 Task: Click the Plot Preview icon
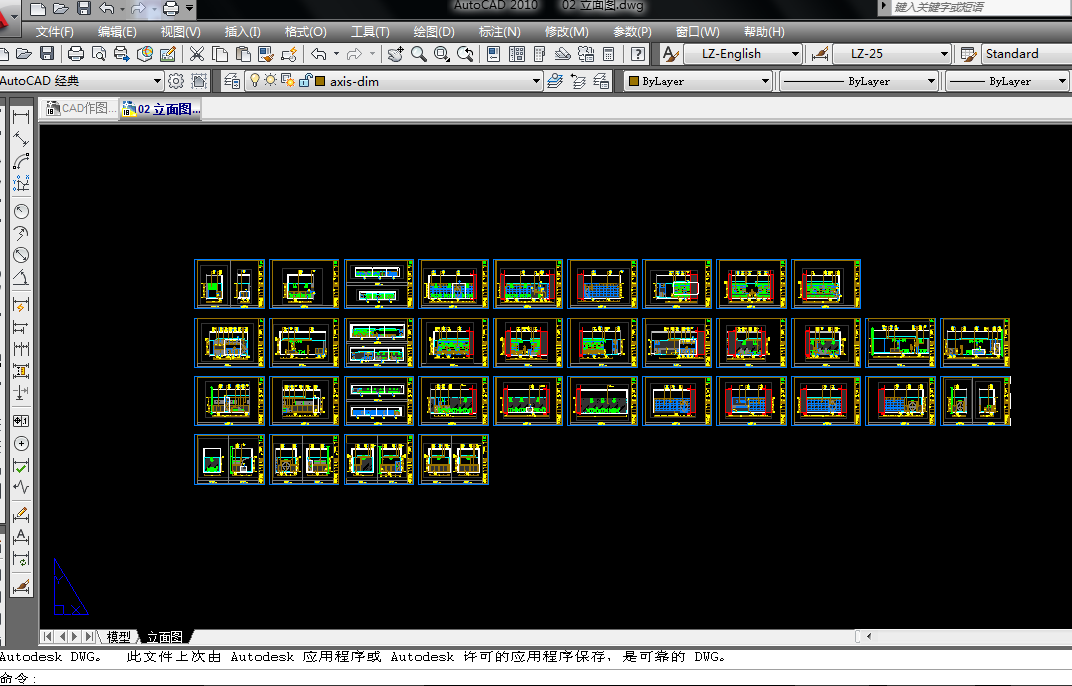(98, 54)
